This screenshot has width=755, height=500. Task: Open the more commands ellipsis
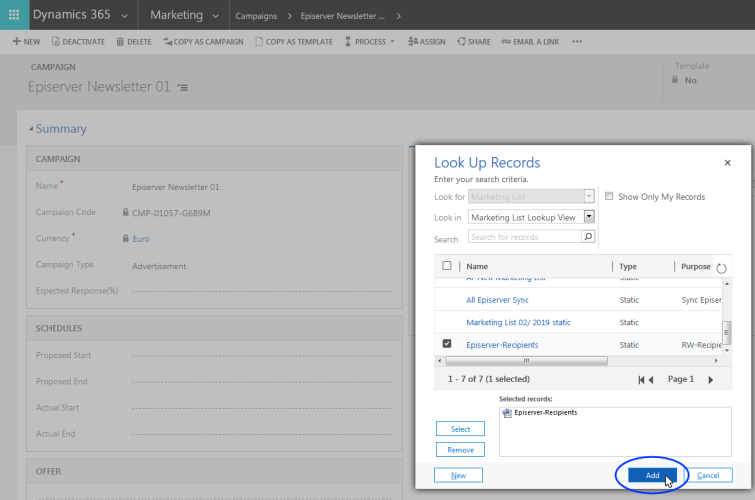577,42
